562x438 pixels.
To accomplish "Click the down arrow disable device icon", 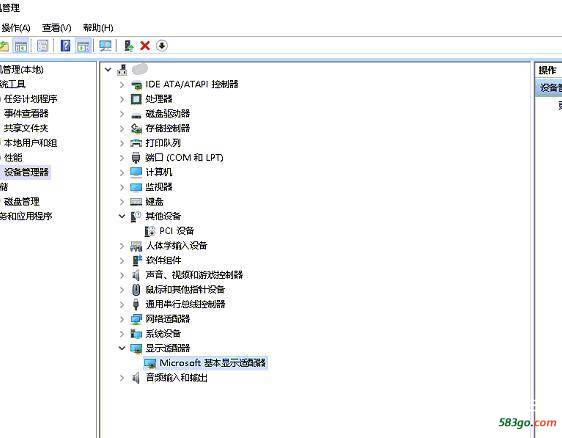I will pos(162,46).
